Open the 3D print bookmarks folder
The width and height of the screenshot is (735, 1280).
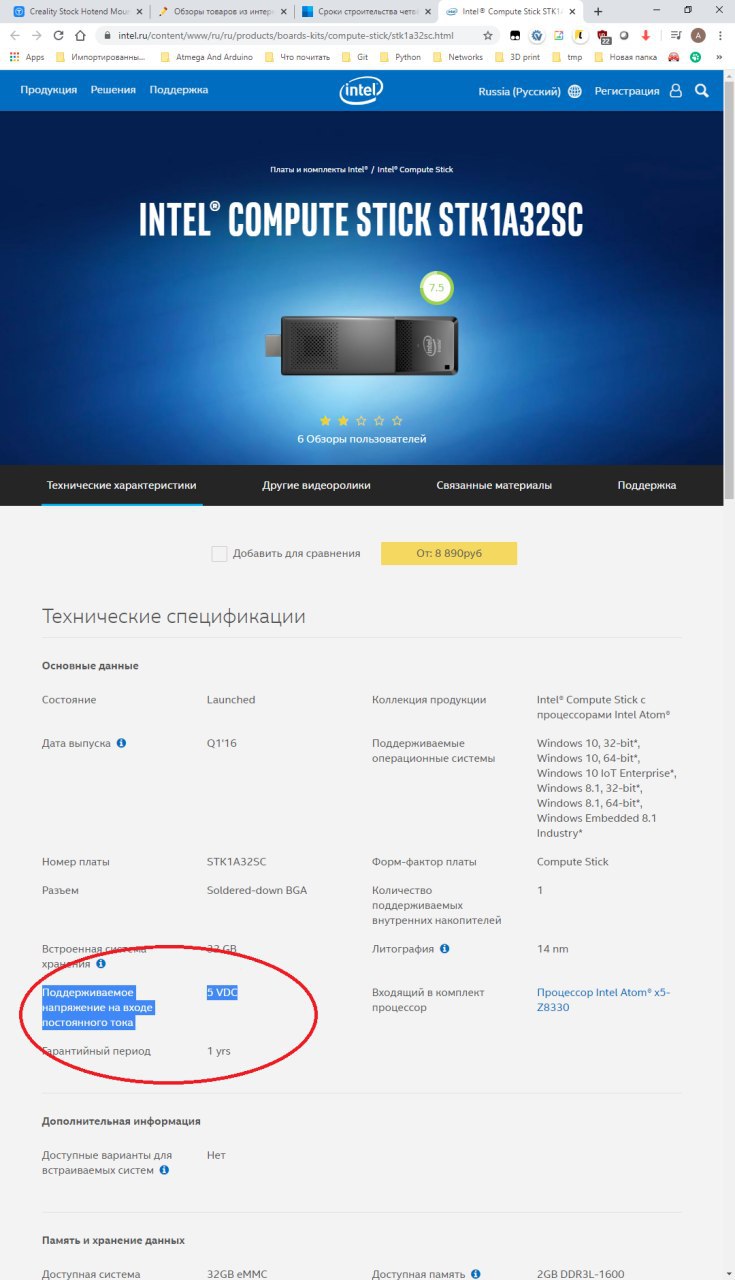tap(518, 57)
